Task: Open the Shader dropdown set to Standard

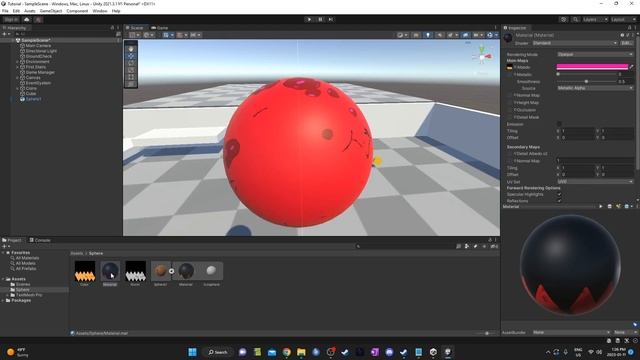Action: [x=575, y=43]
